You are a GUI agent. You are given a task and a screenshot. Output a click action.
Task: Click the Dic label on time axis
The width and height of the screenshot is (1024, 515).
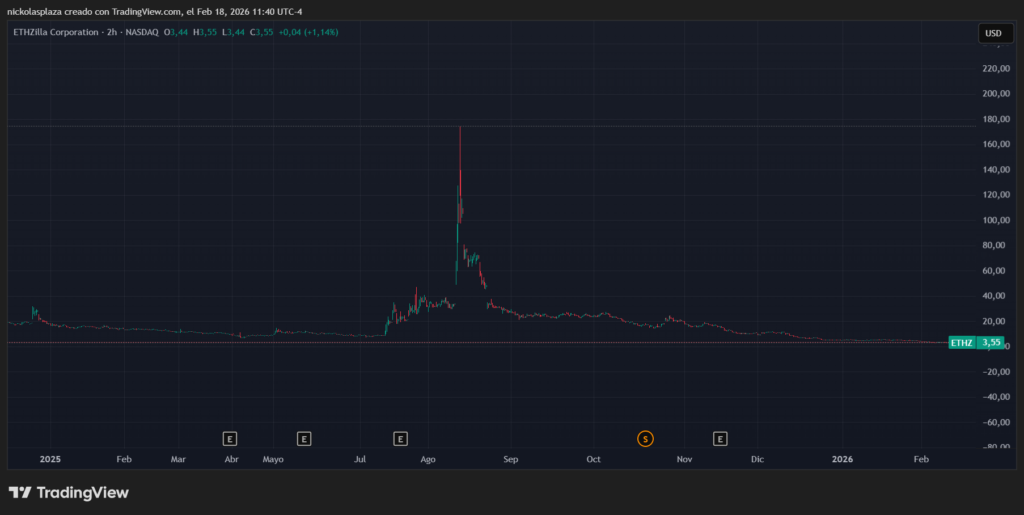point(757,460)
